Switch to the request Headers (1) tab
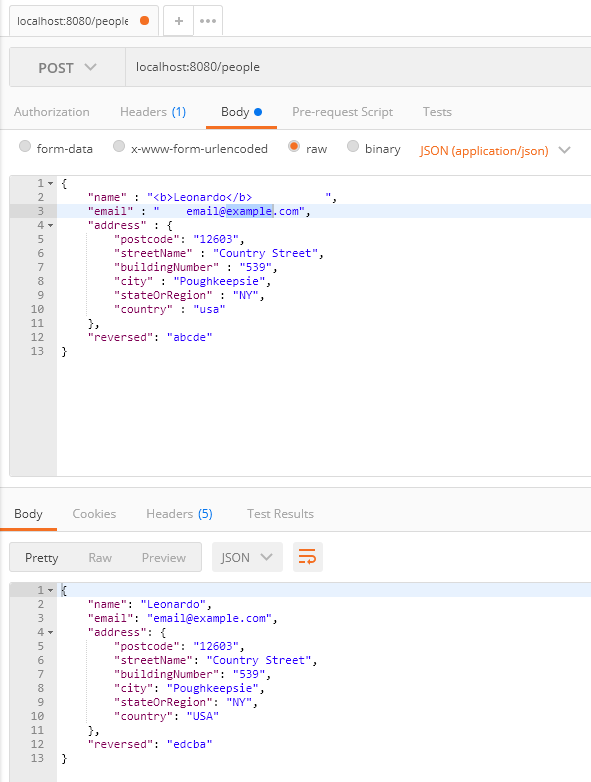591x782 pixels. tap(153, 112)
